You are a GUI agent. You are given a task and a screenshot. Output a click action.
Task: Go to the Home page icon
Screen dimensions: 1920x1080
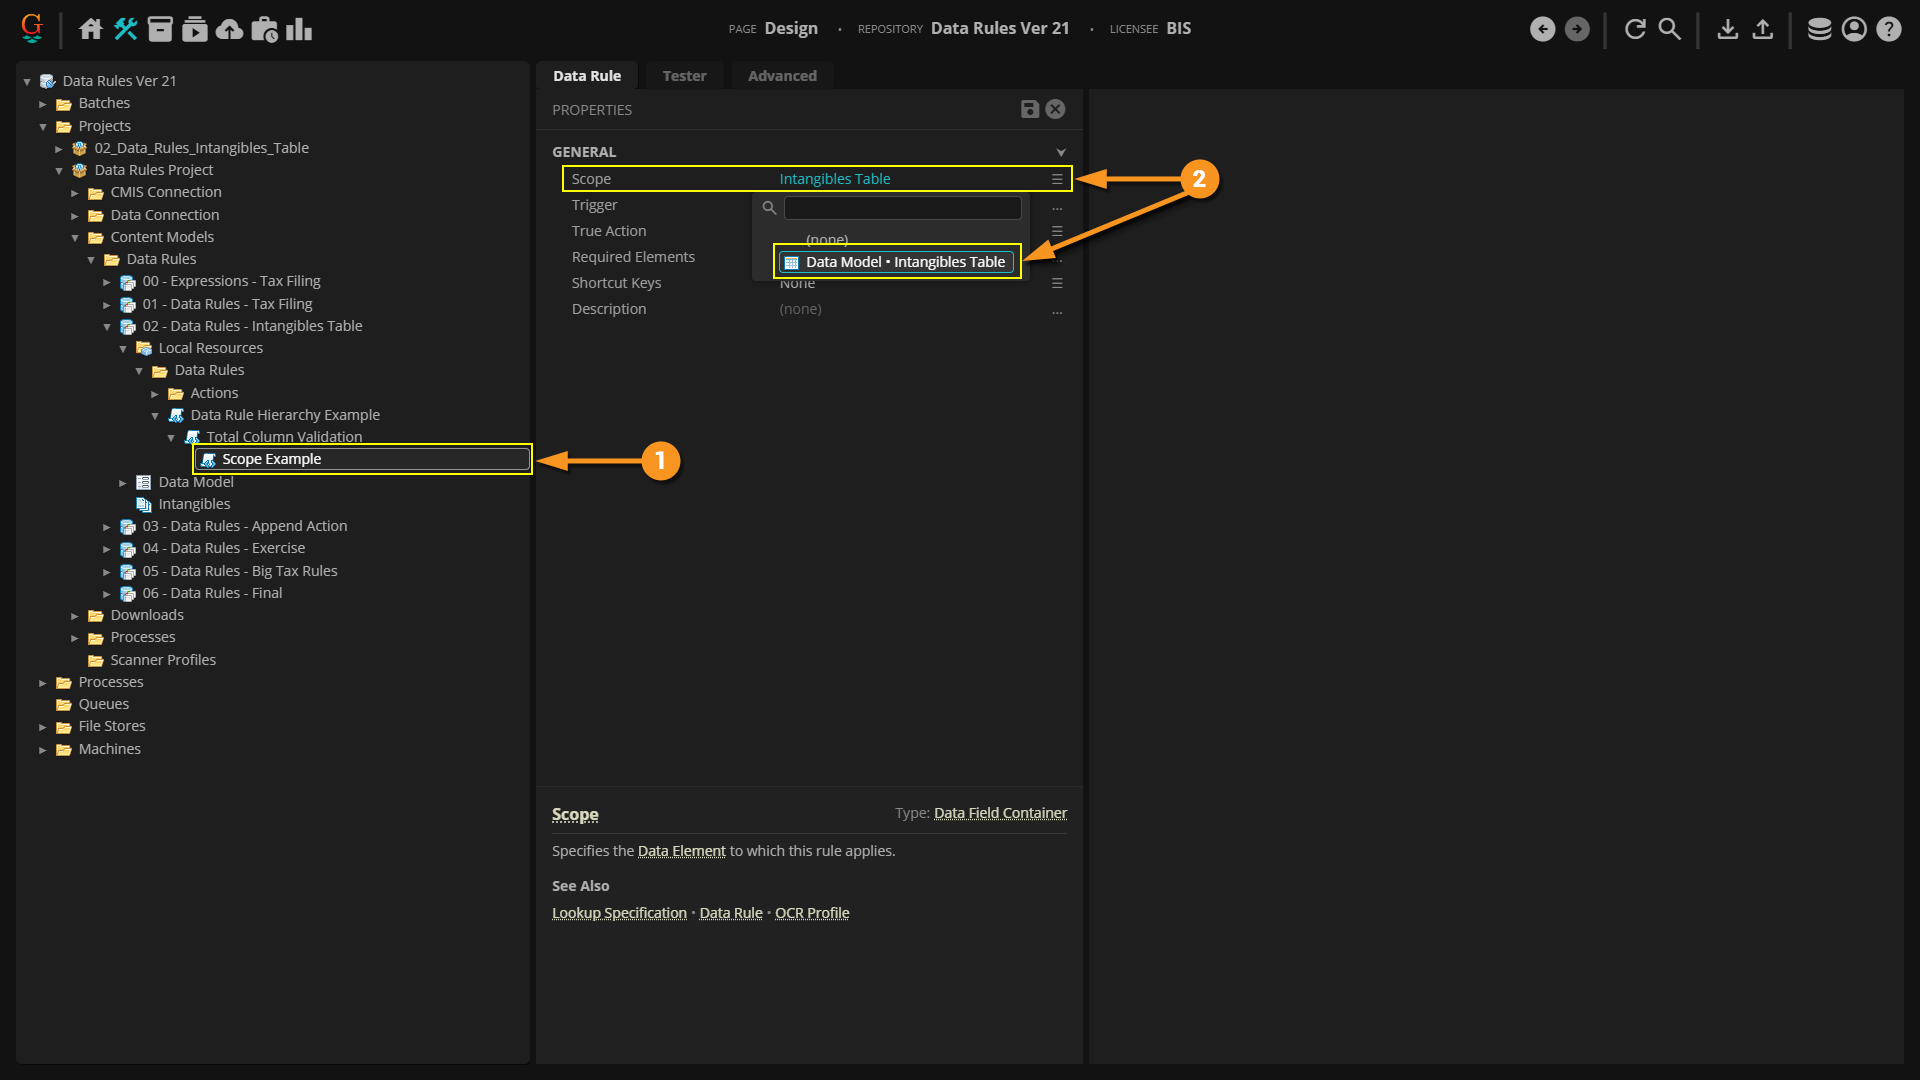tap(91, 29)
